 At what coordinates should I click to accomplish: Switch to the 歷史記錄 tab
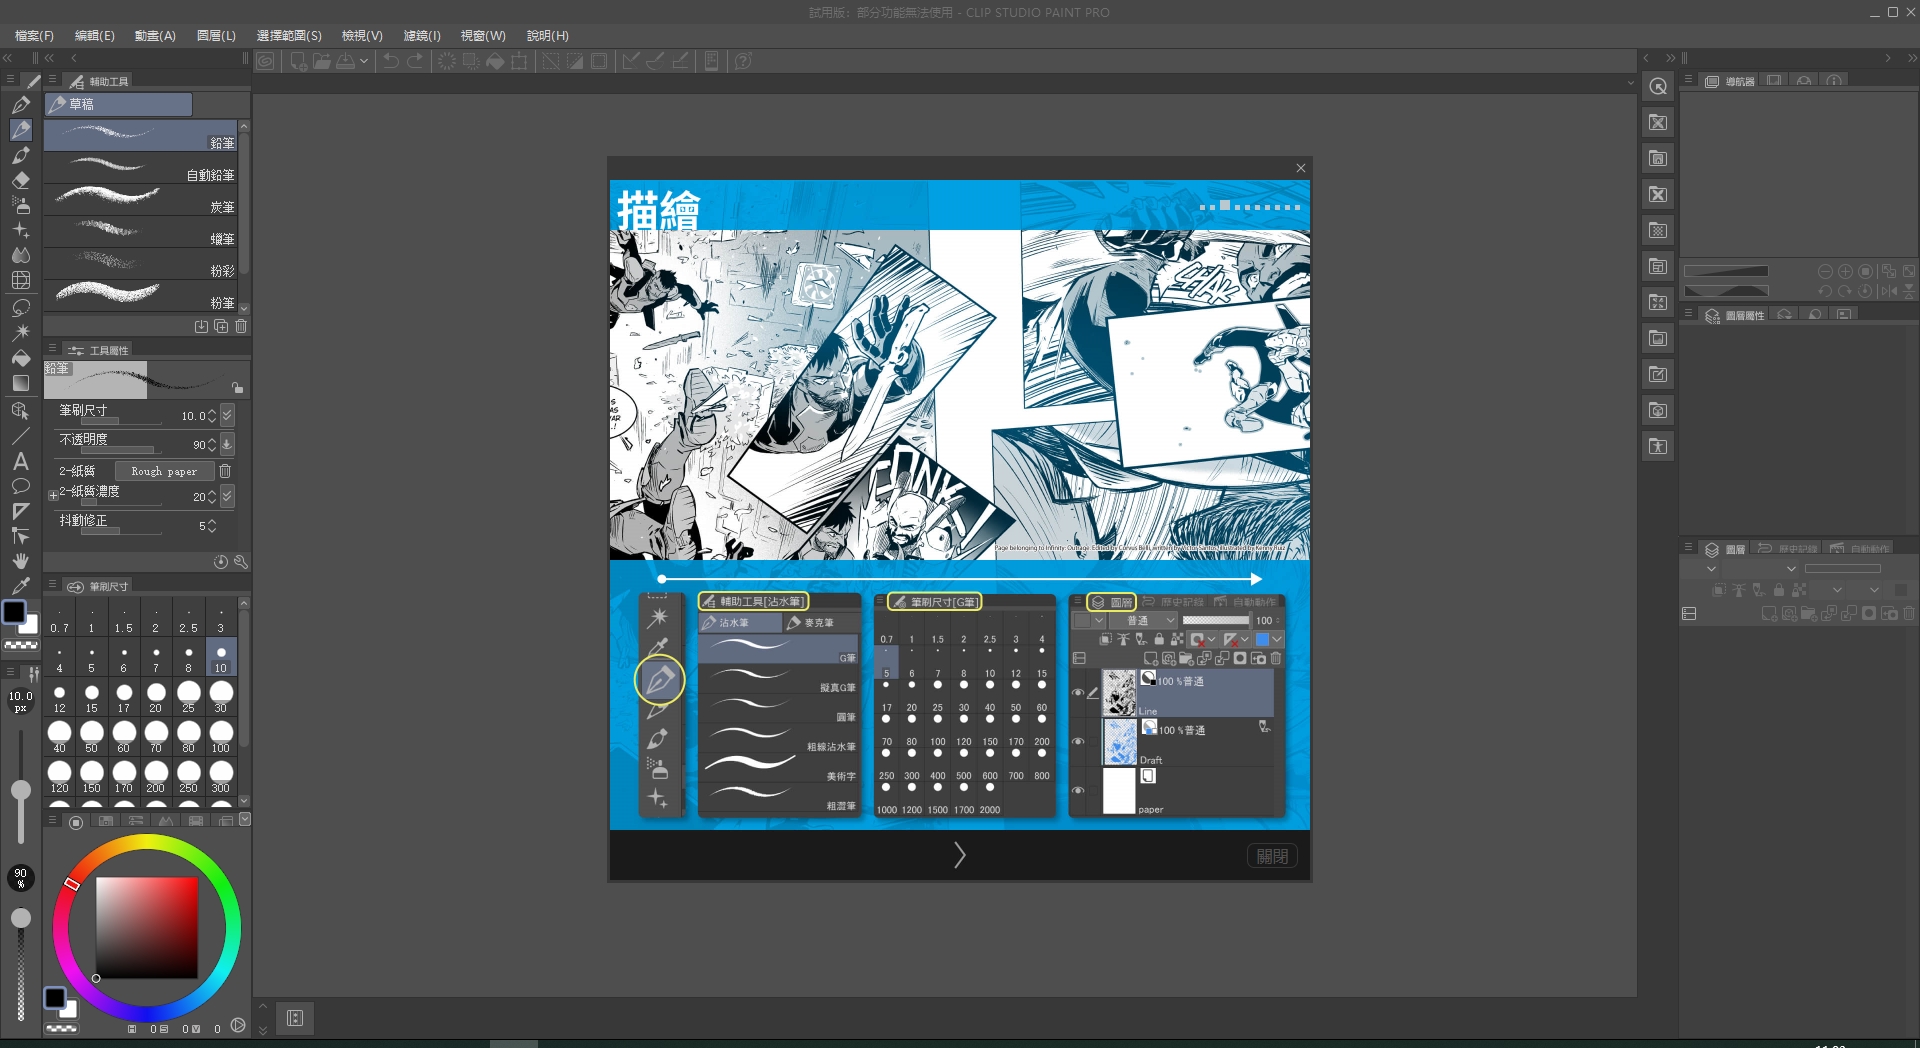click(x=1788, y=549)
